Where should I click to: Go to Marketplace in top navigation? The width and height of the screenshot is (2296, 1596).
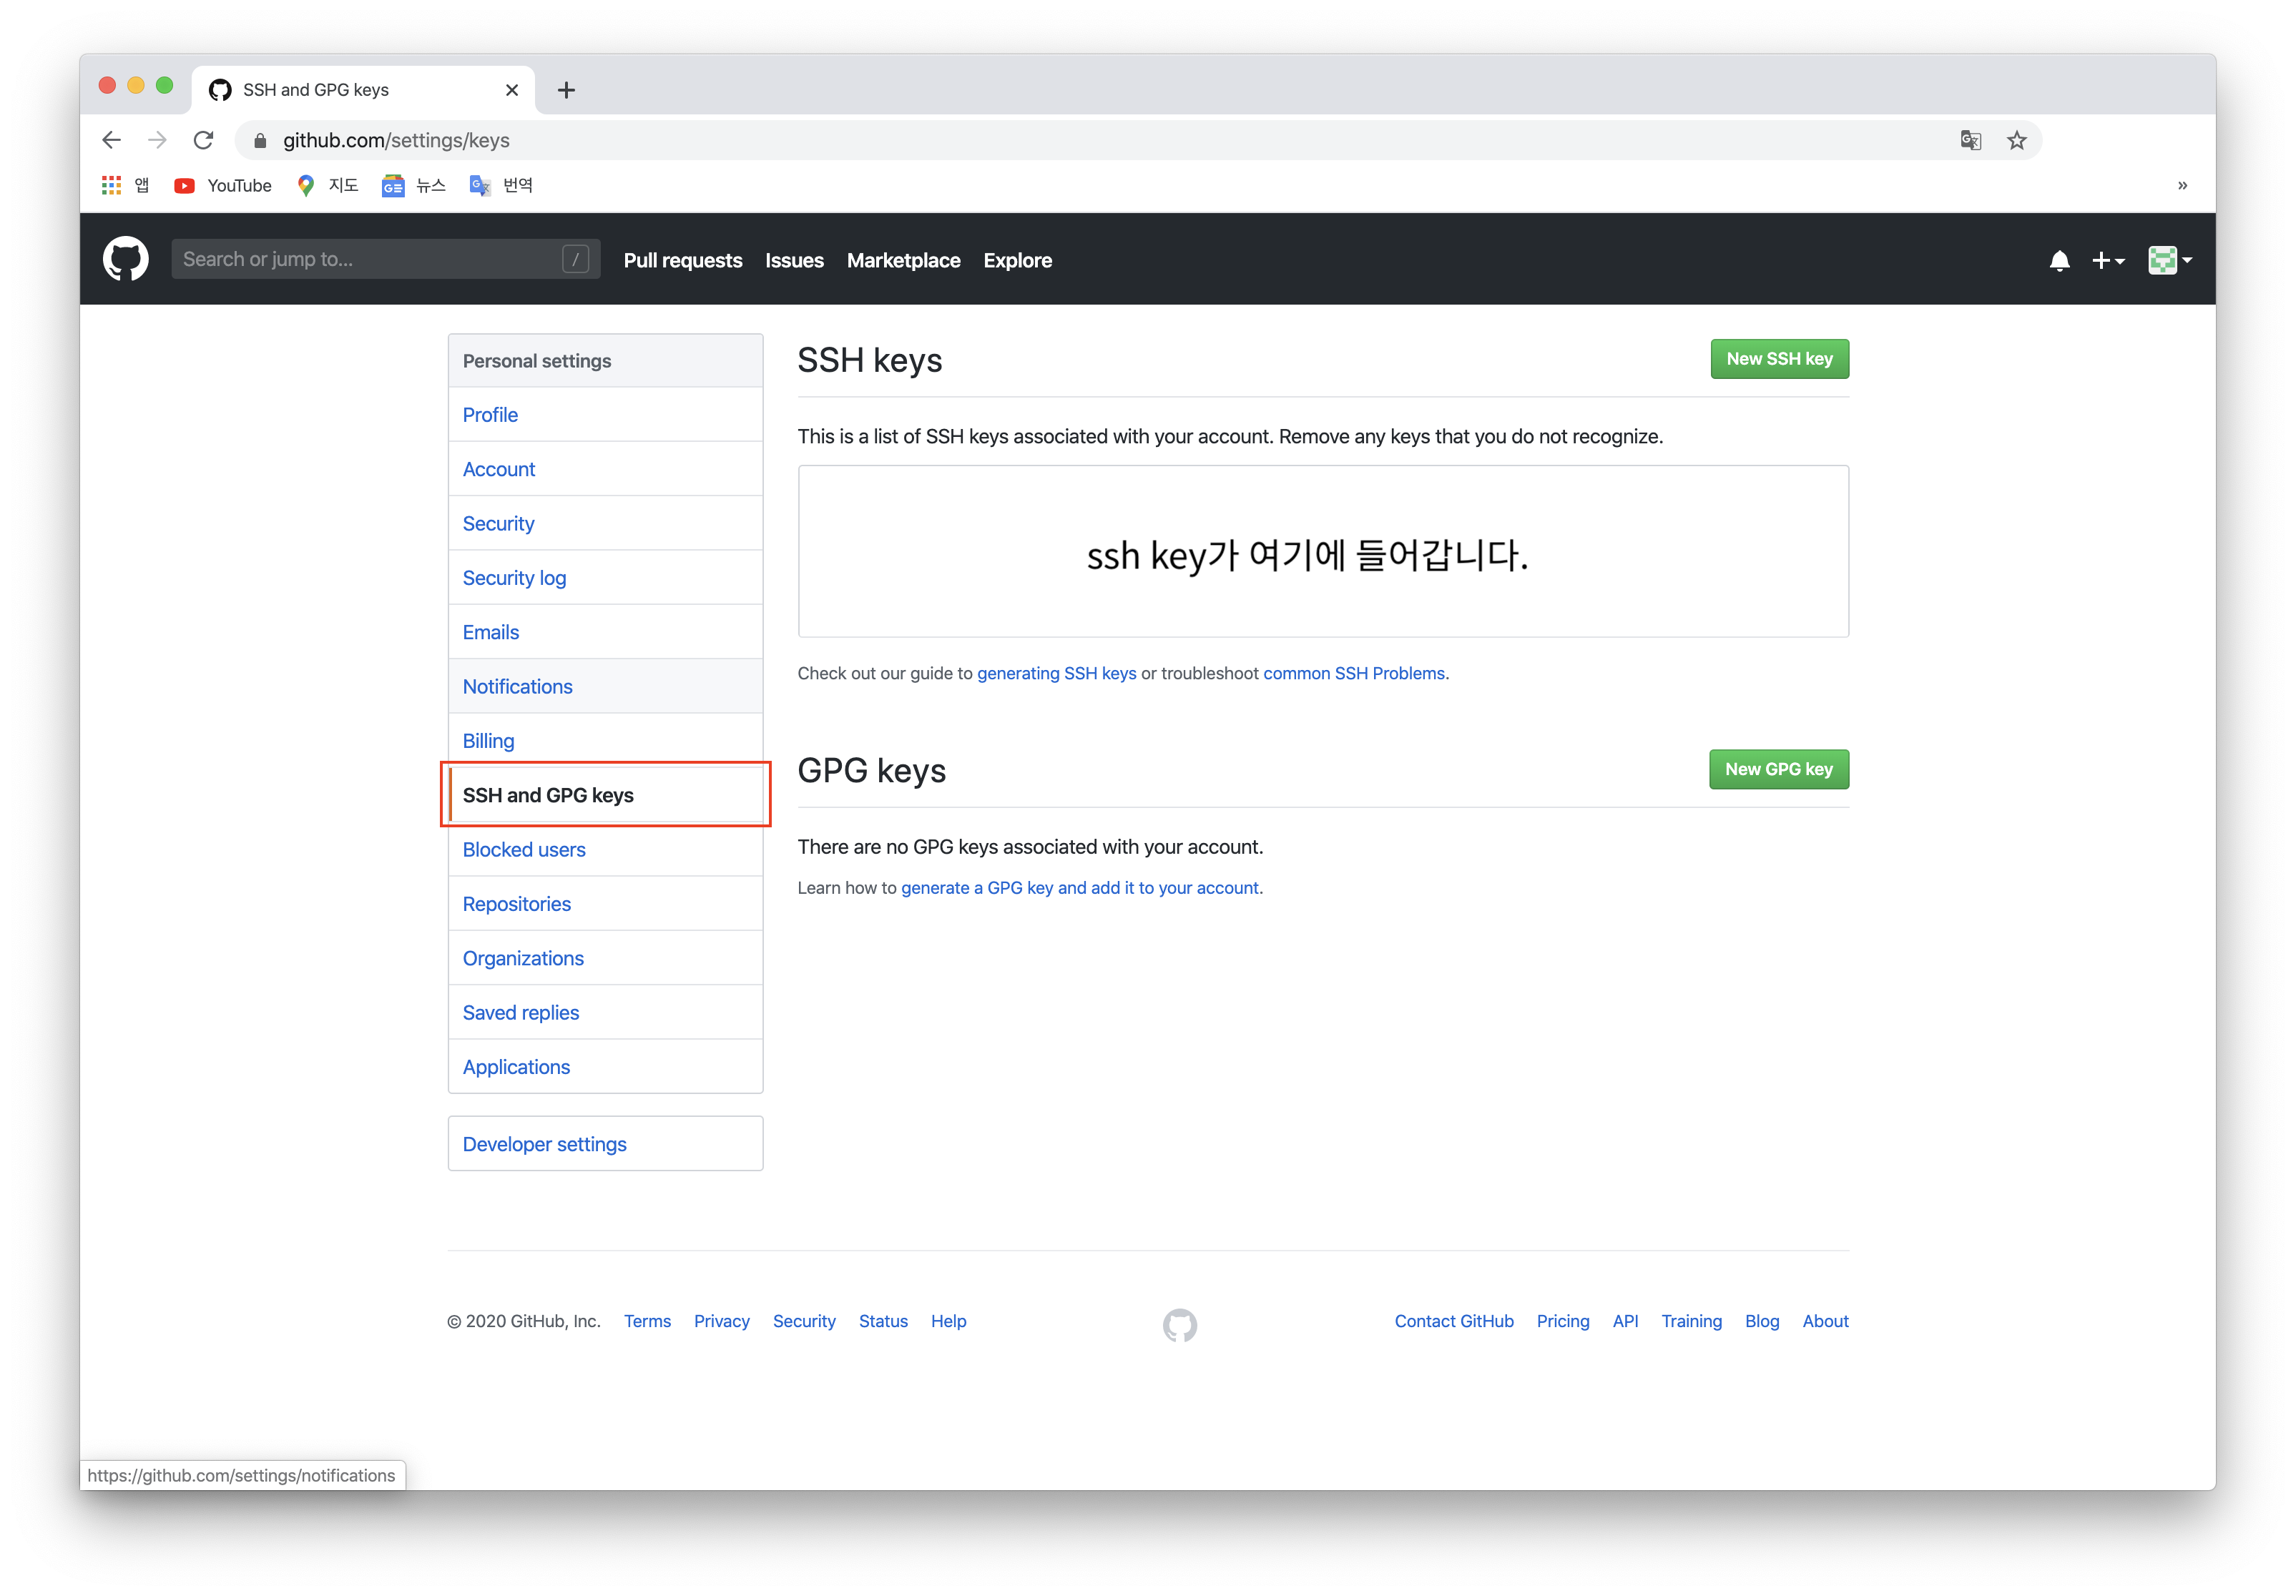coord(903,260)
